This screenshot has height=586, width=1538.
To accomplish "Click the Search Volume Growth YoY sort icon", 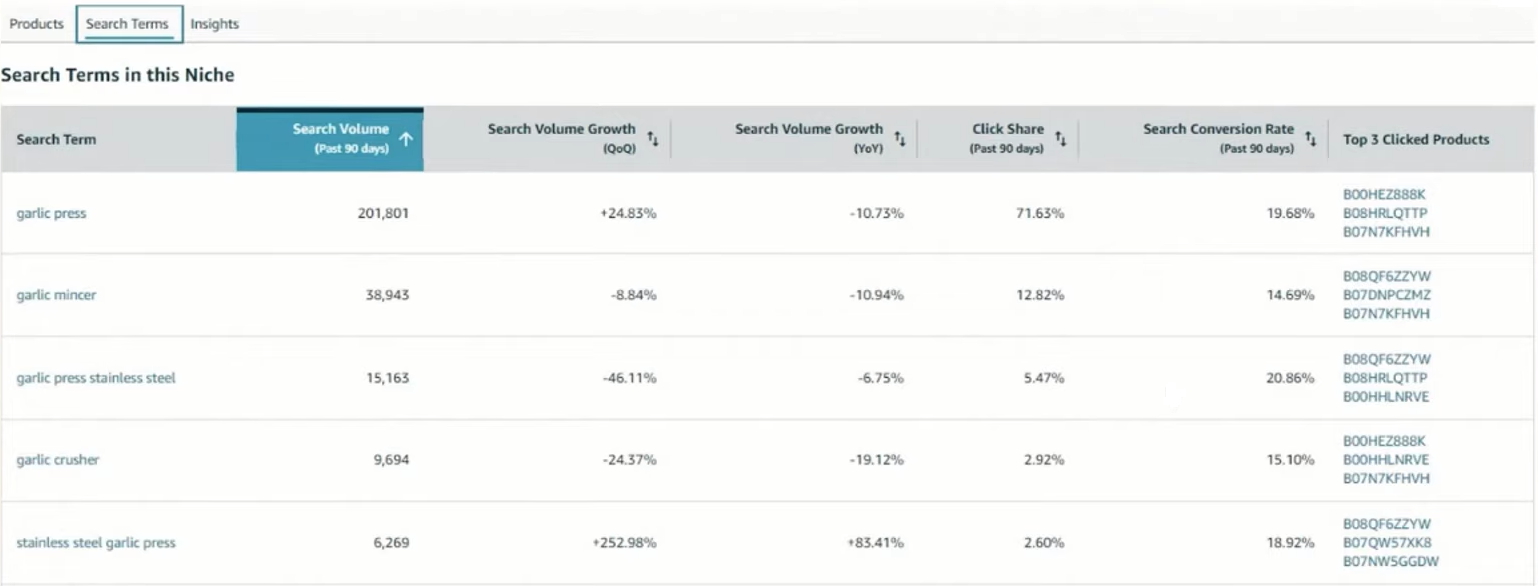I will (899, 140).
